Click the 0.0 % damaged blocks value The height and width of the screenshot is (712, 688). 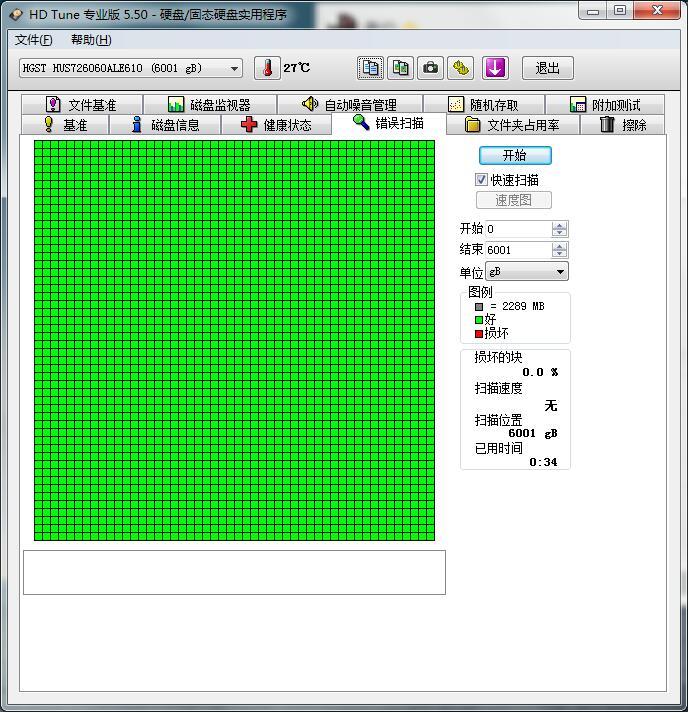click(x=540, y=372)
